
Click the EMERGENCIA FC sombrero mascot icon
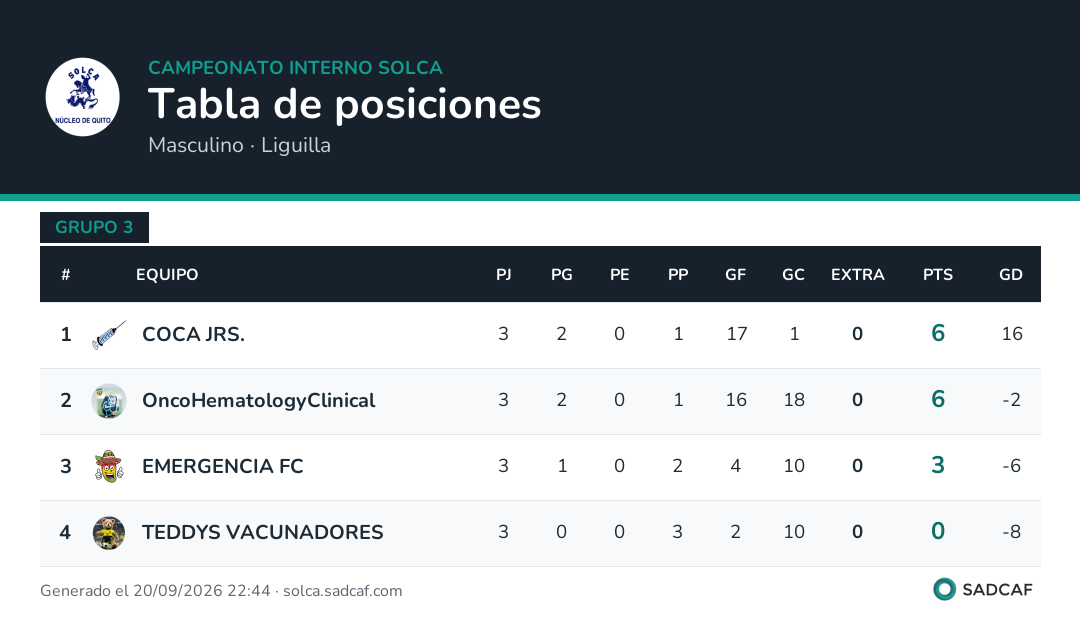[109, 466]
